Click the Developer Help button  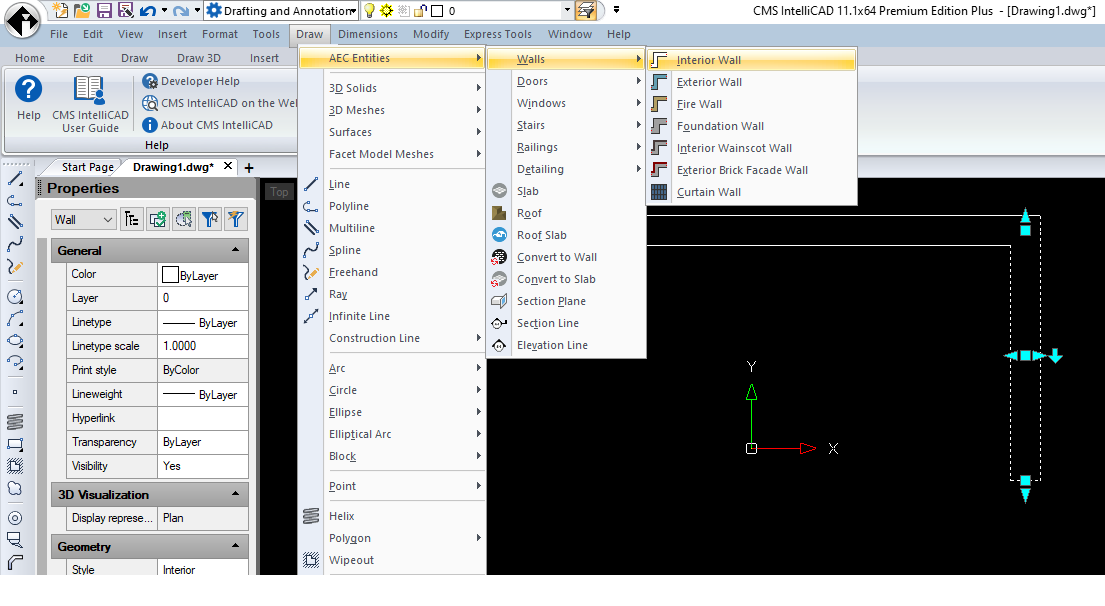click(x=191, y=81)
